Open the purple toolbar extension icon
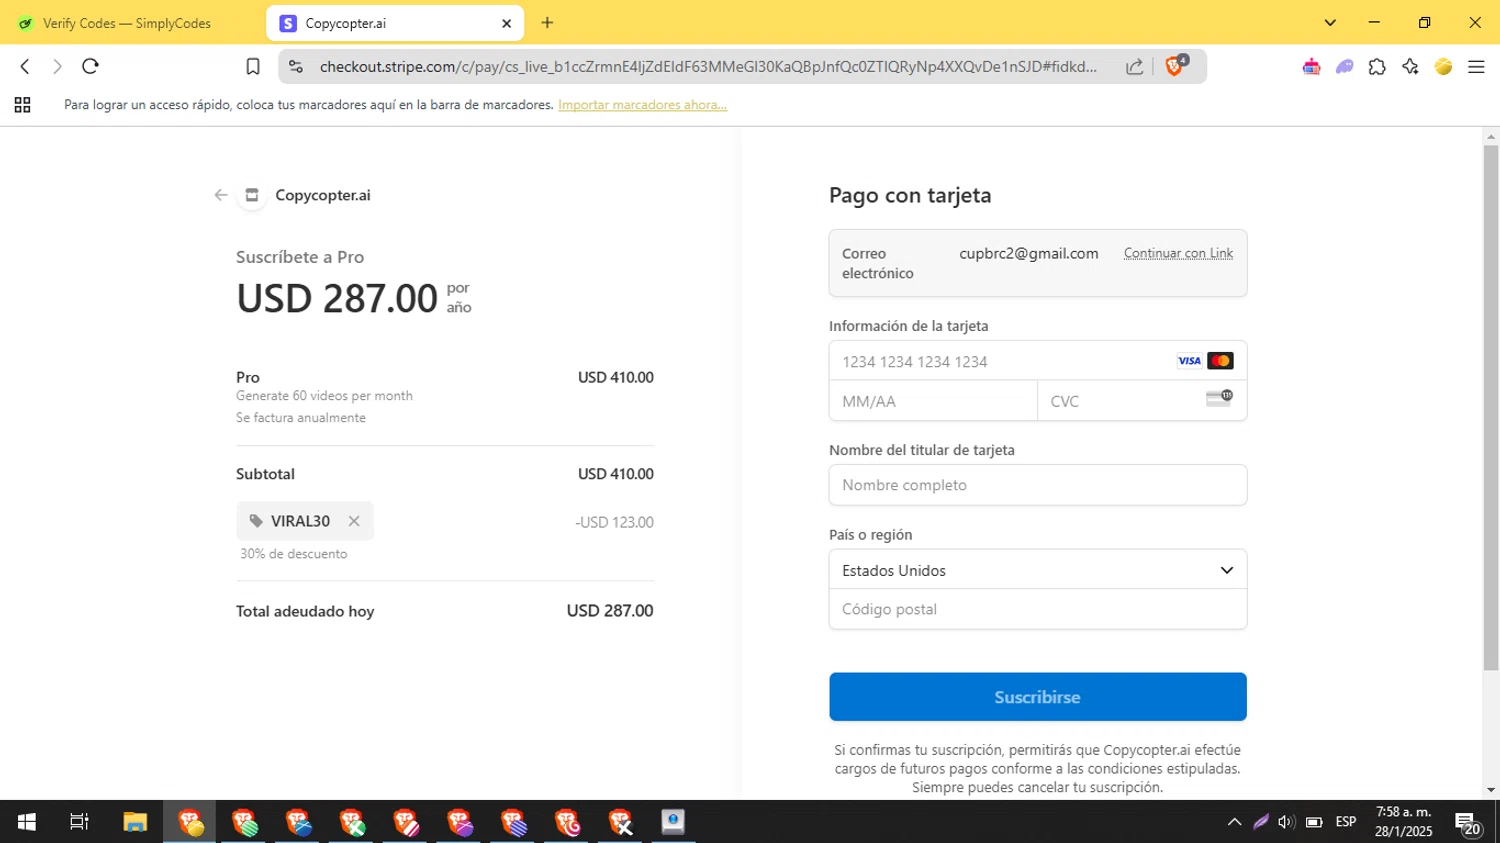This screenshot has width=1500, height=843. 1344,67
